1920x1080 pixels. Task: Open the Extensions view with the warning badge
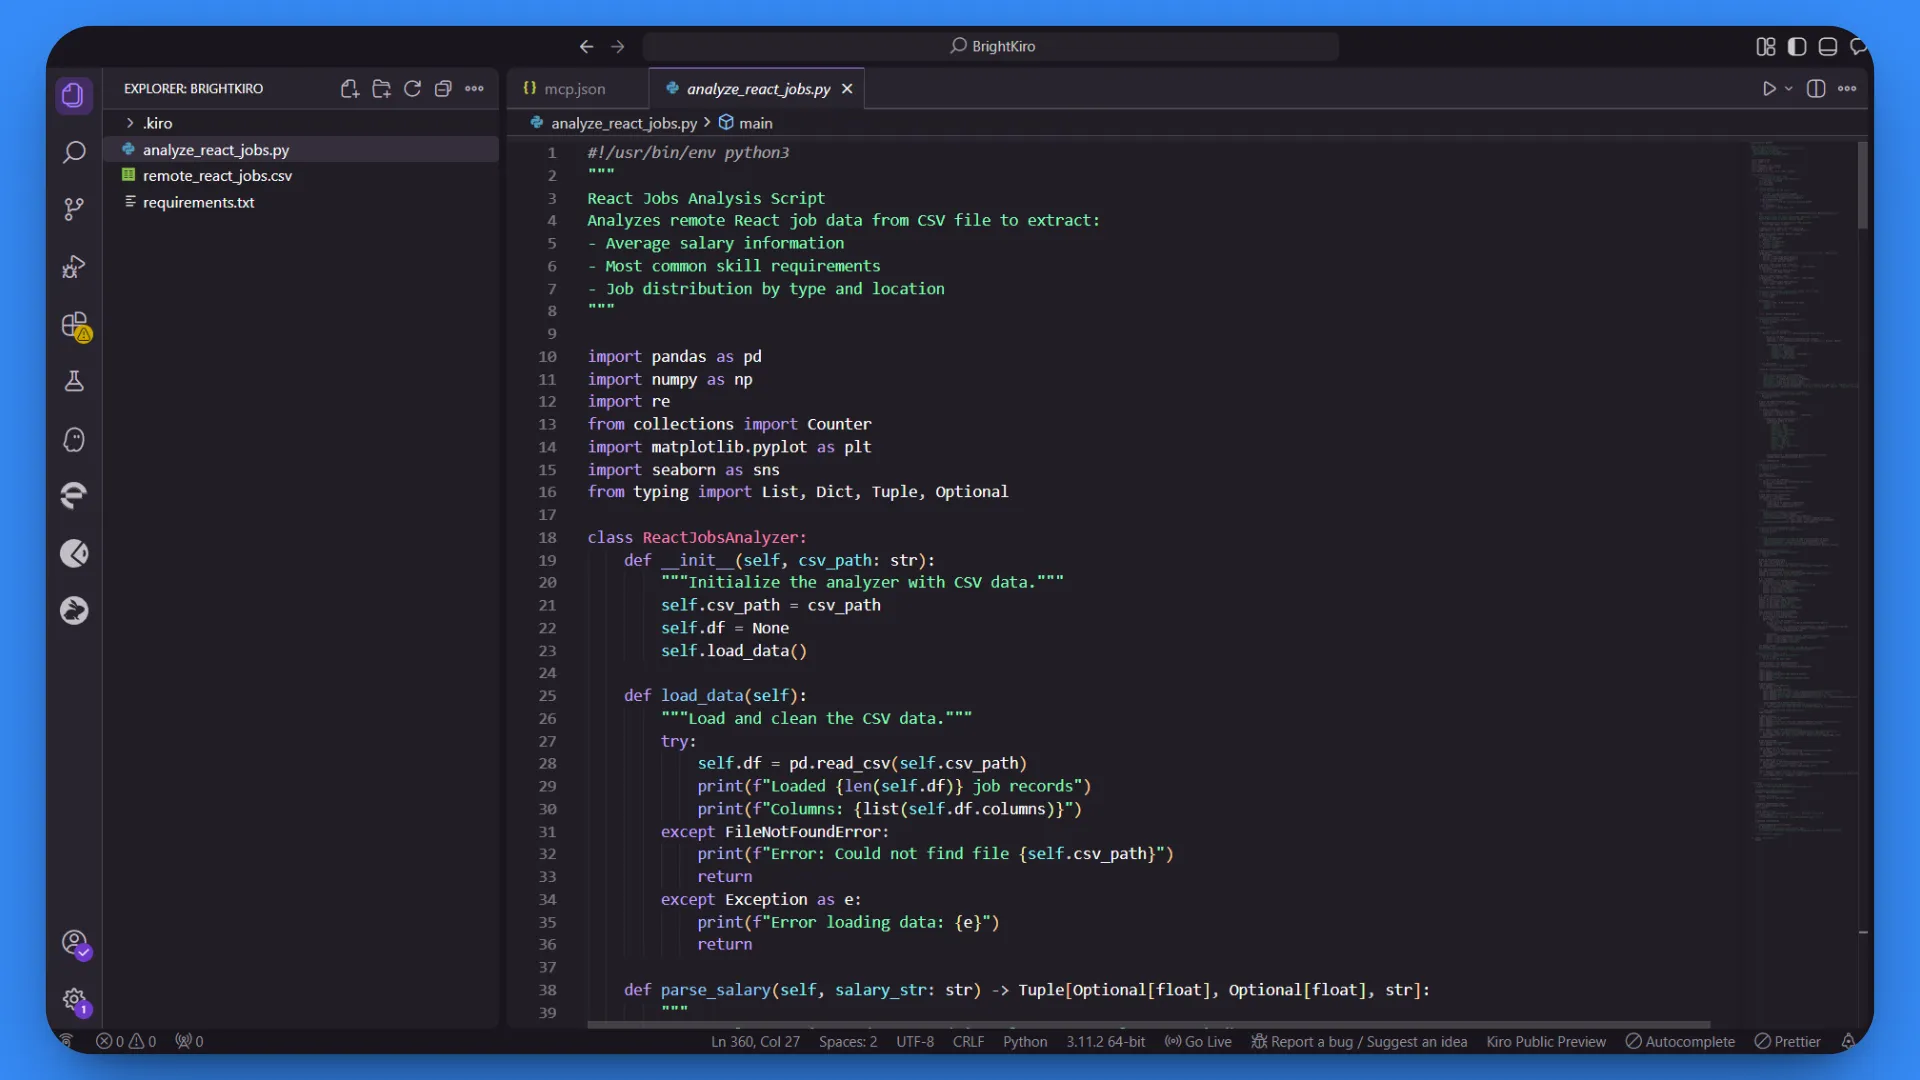pos(75,325)
